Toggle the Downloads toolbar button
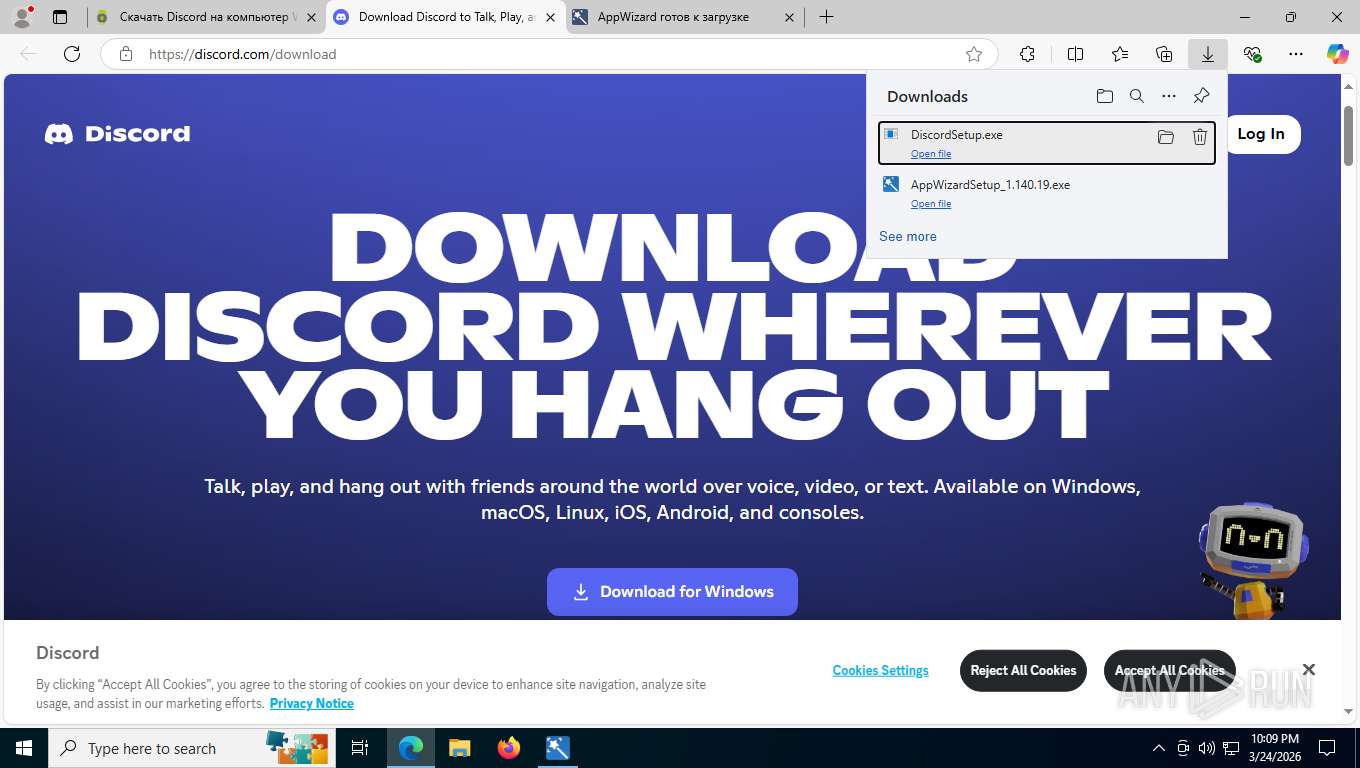The image size is (1360, 768). click(1208, 54)
